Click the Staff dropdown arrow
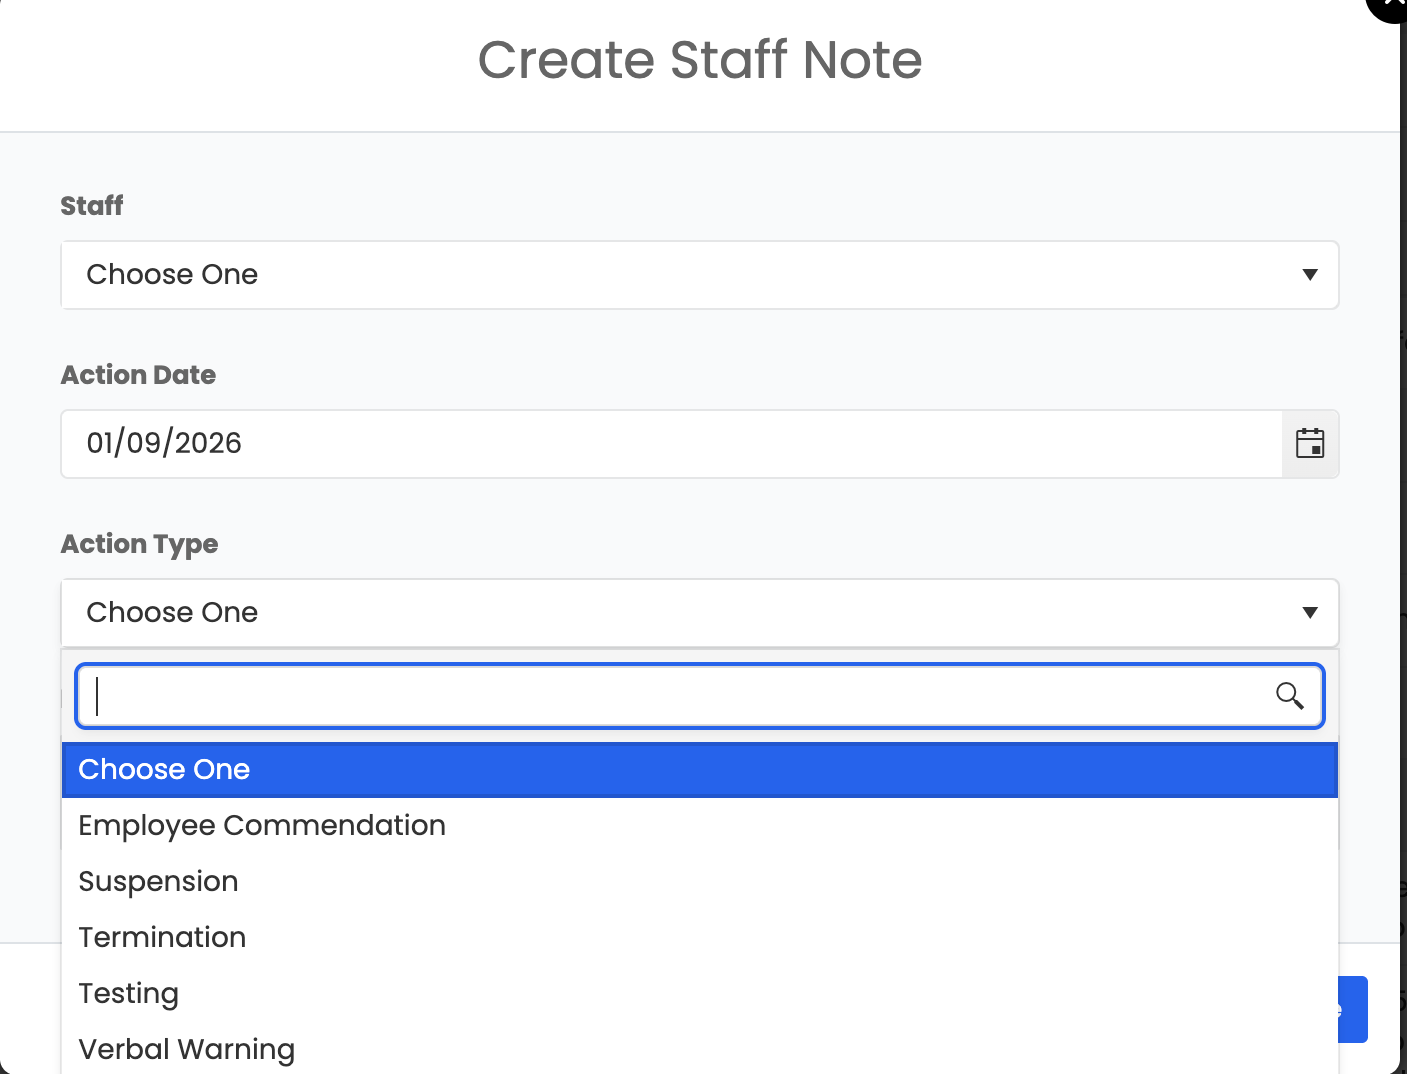The image size is (1407, 1074). point(1309,275)
